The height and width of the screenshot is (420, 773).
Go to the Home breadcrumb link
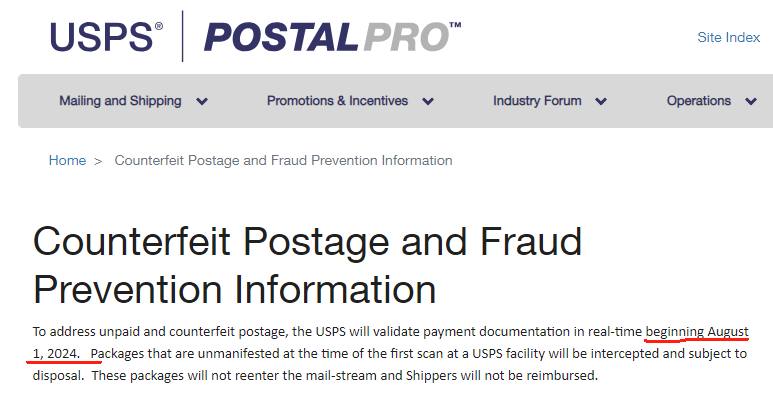[67, 160]
